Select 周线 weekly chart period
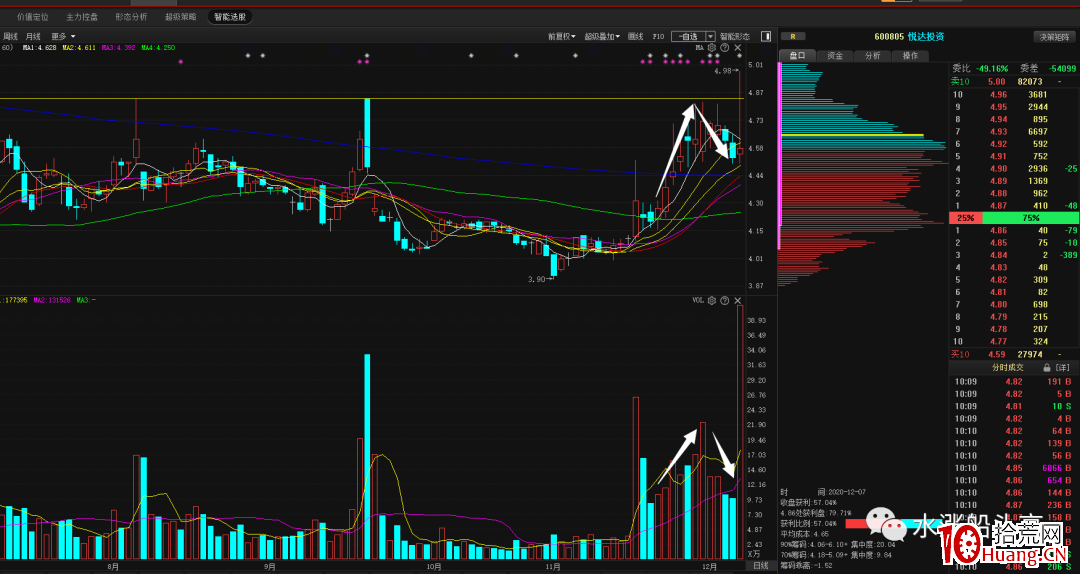The height and width of the screenshot is (574, 1080). [11, 36]
